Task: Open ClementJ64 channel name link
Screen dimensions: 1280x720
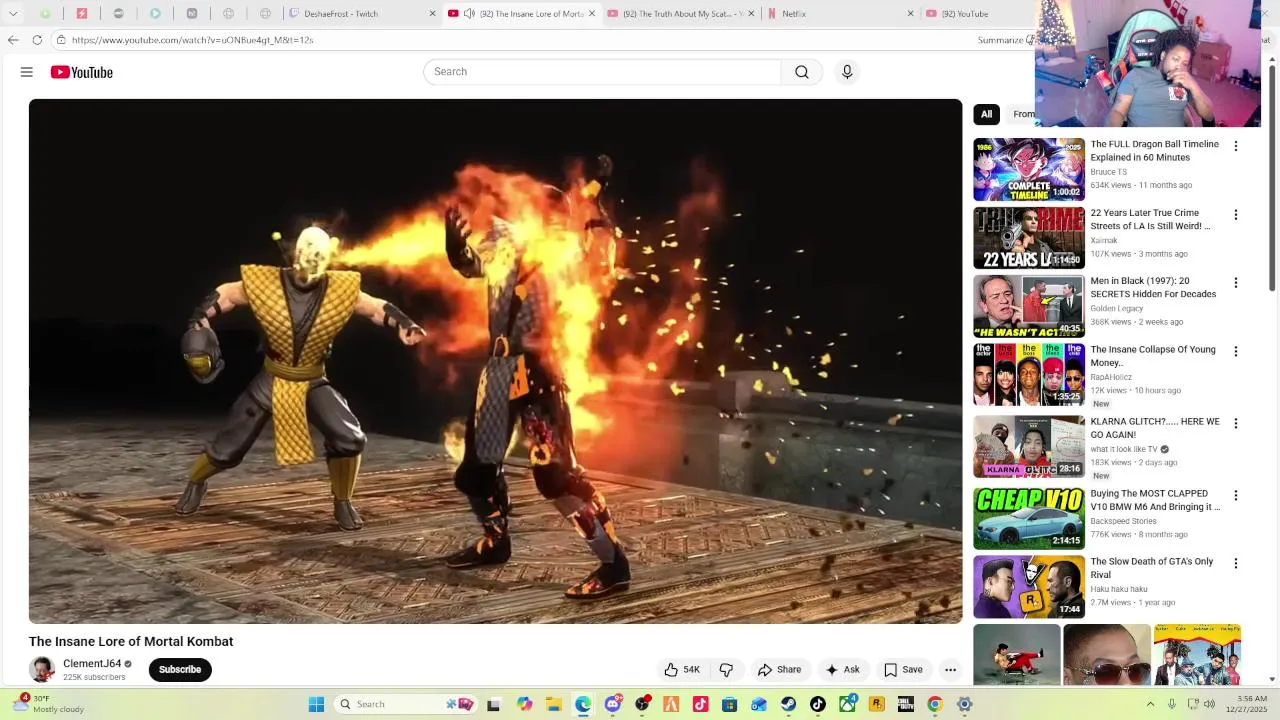Action: [x=92, y=664]
